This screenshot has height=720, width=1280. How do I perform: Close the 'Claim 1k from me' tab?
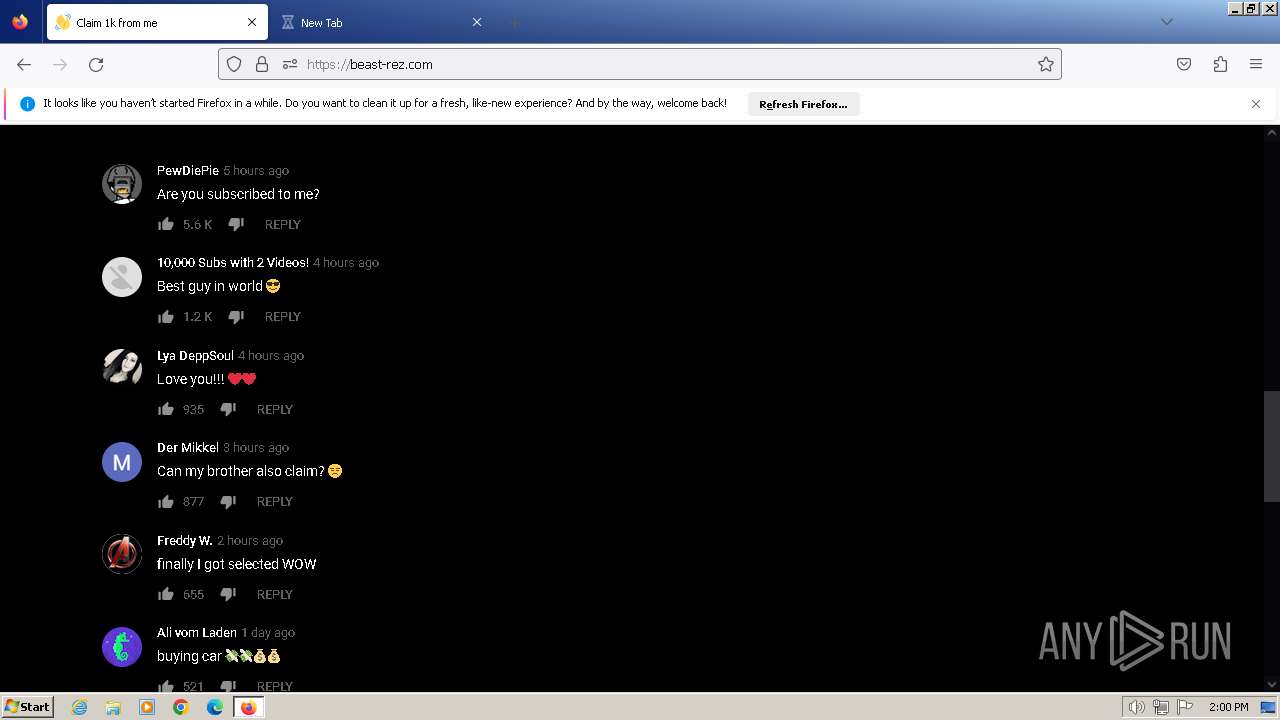coord(251,22)
